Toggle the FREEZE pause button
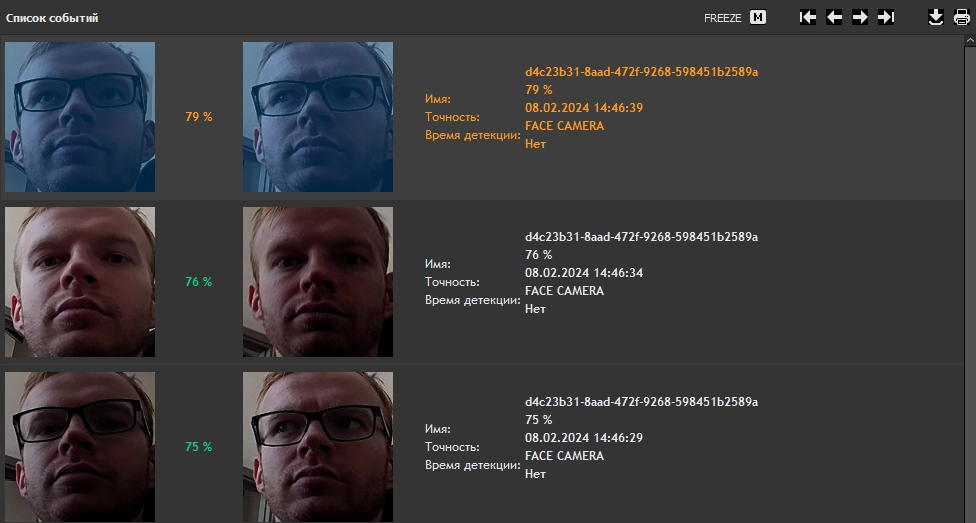 [x=758, y=17]
